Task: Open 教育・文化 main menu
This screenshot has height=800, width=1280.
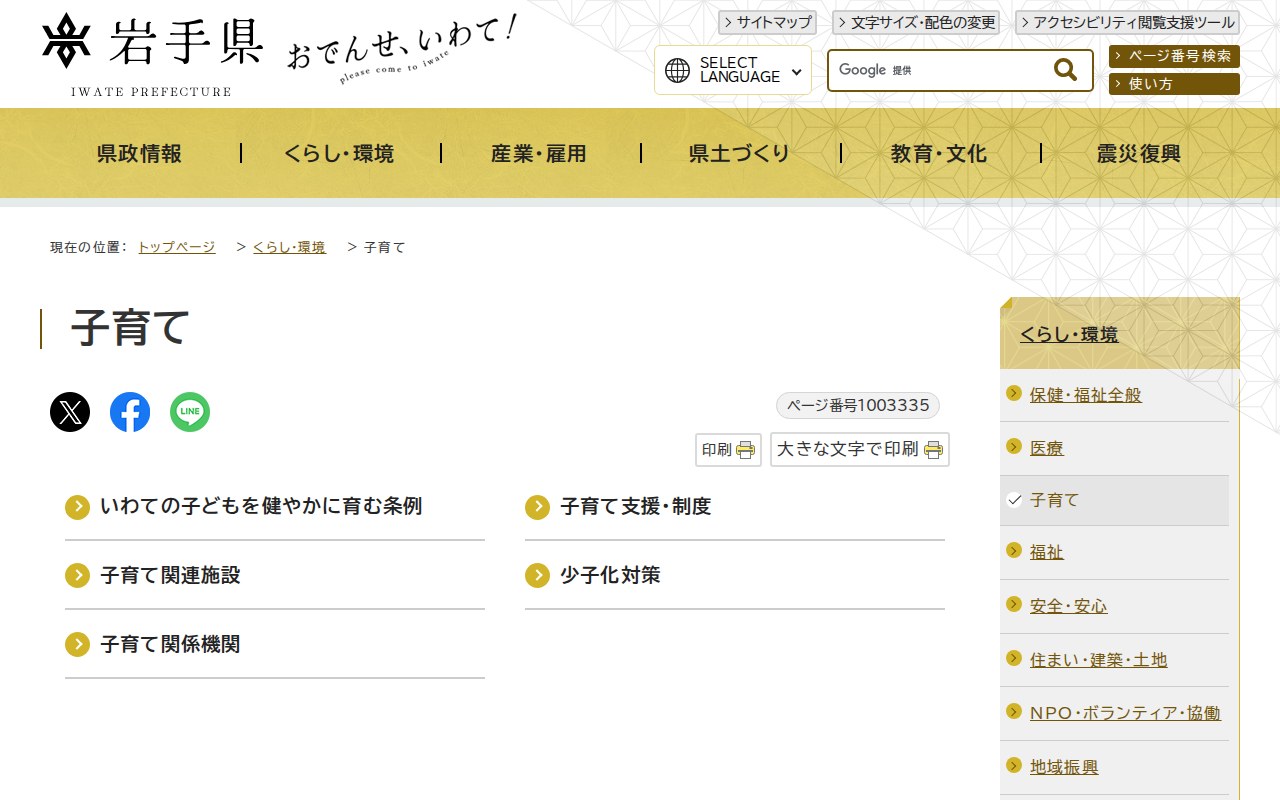Action: [940, 153]
